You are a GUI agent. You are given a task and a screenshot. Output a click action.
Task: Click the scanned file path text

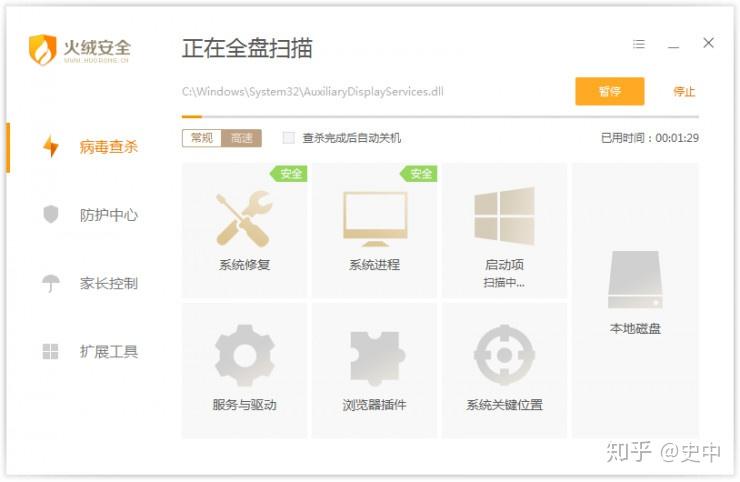pyautogui.click(x=312, y=92)
